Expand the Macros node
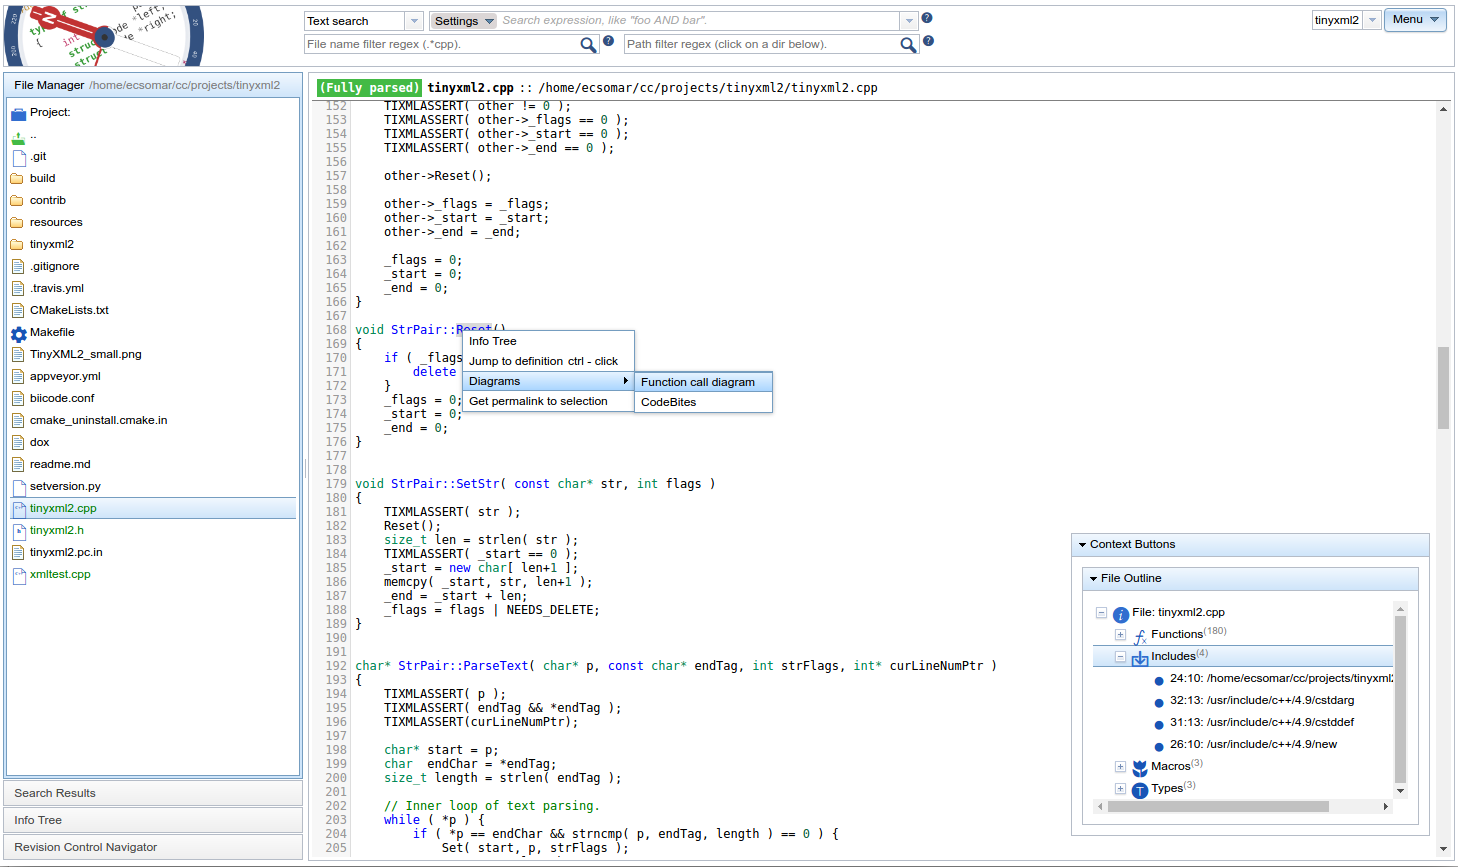1458x867 pixels. tap(1120, 766)
